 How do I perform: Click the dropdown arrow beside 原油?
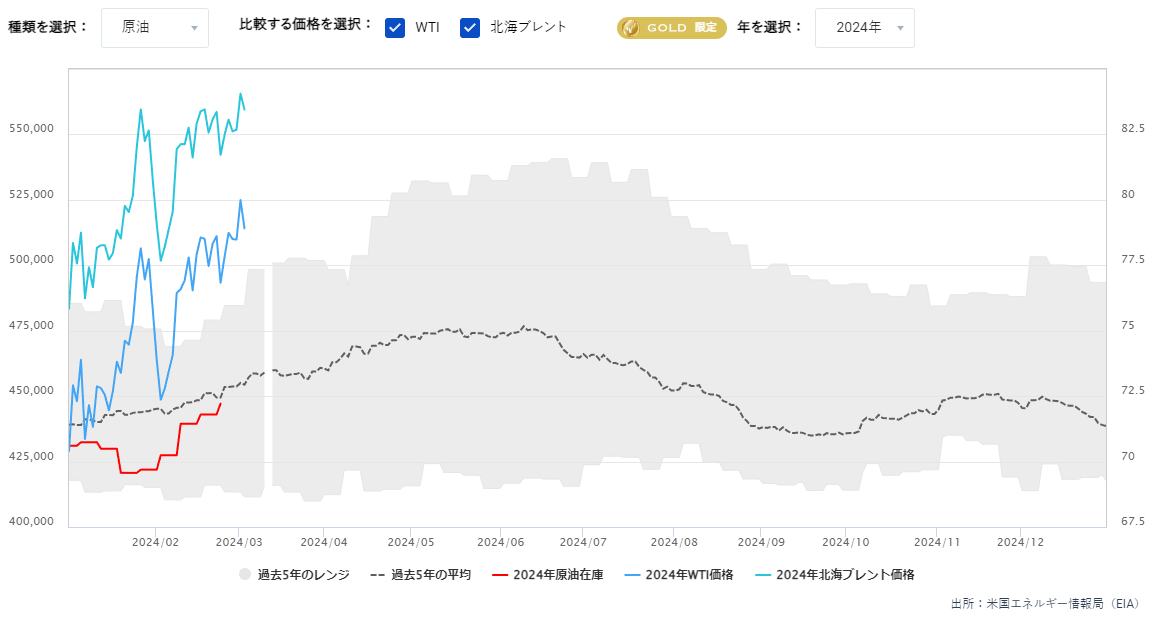(x=194, y=29)
